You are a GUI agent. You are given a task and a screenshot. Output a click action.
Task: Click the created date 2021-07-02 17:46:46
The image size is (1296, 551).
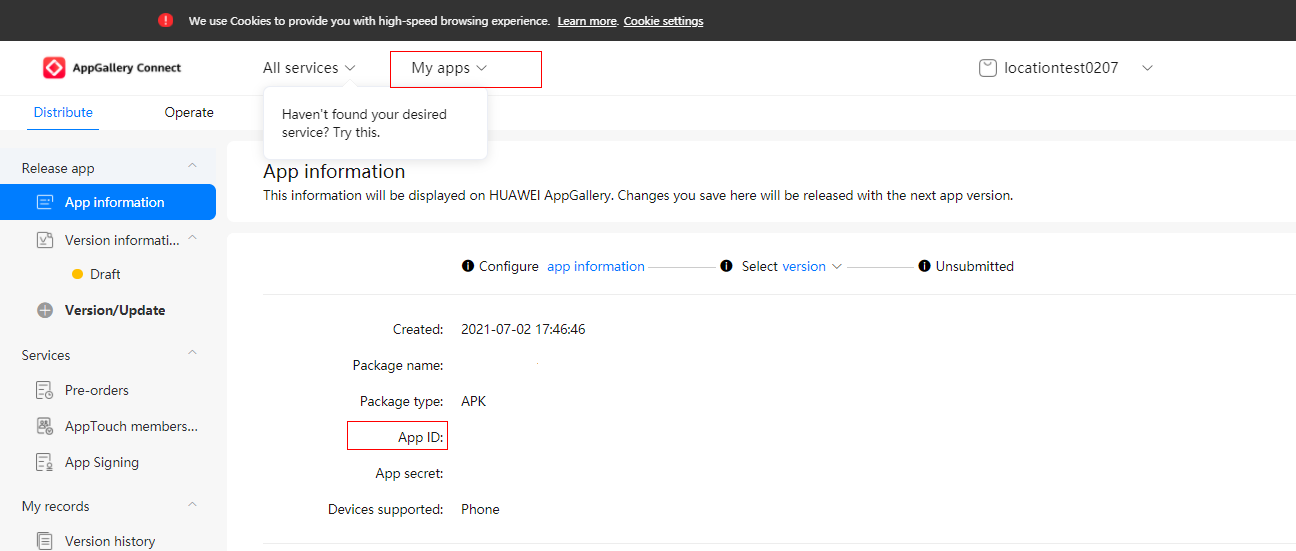coord(523,329)
